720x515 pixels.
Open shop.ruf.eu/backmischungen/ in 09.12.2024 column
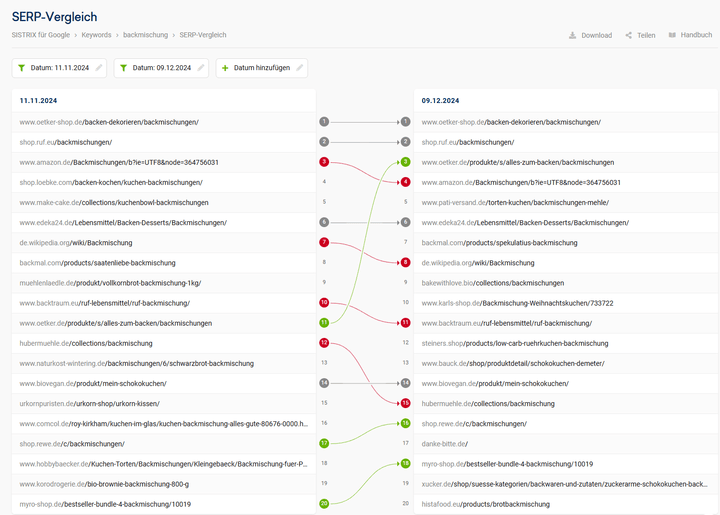[x=468, y=142]
